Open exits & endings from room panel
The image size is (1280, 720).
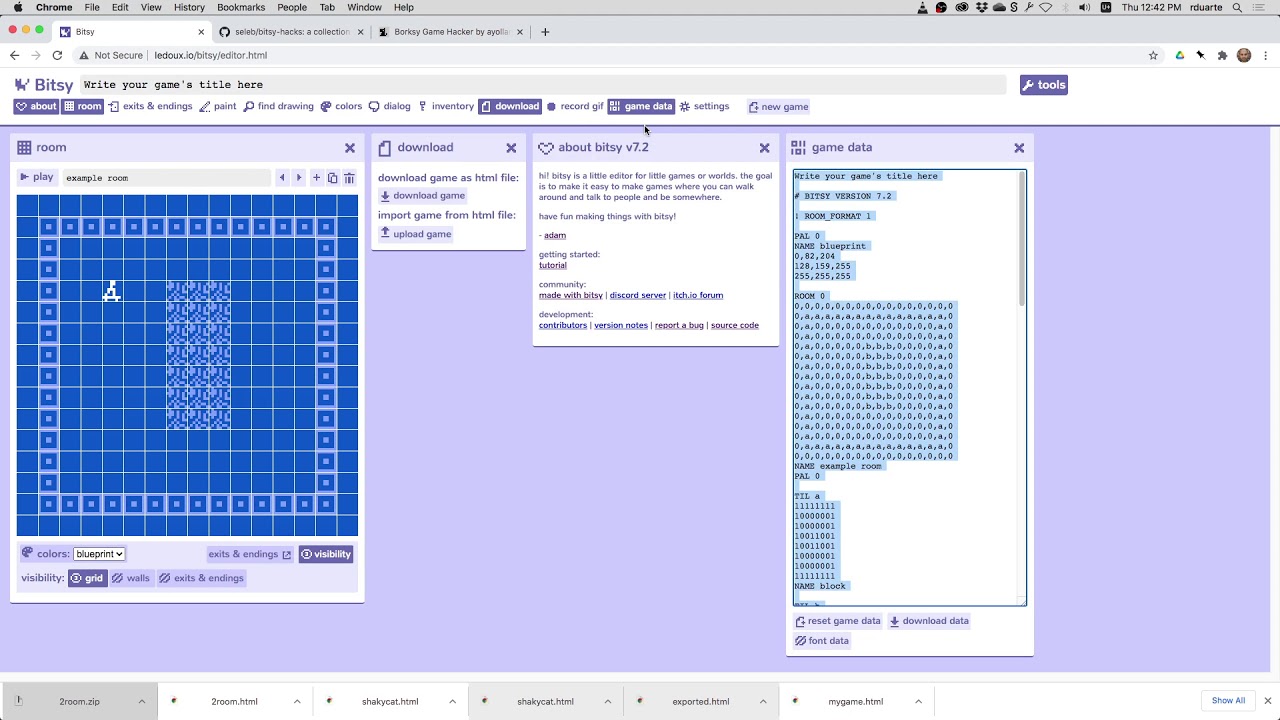pos(249,554)
